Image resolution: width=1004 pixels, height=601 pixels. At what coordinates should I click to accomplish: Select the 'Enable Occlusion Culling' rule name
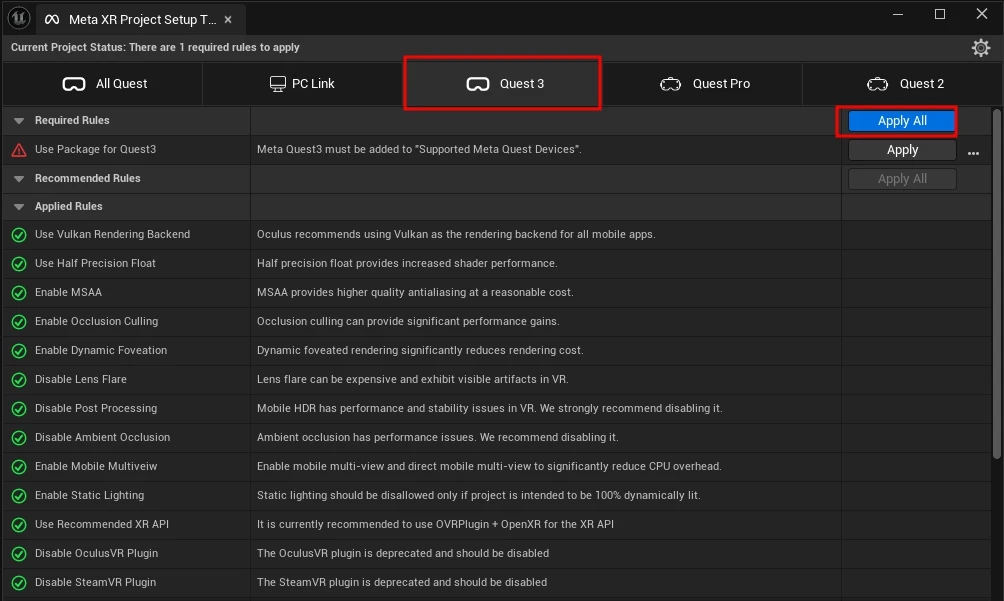click(96, 321)
